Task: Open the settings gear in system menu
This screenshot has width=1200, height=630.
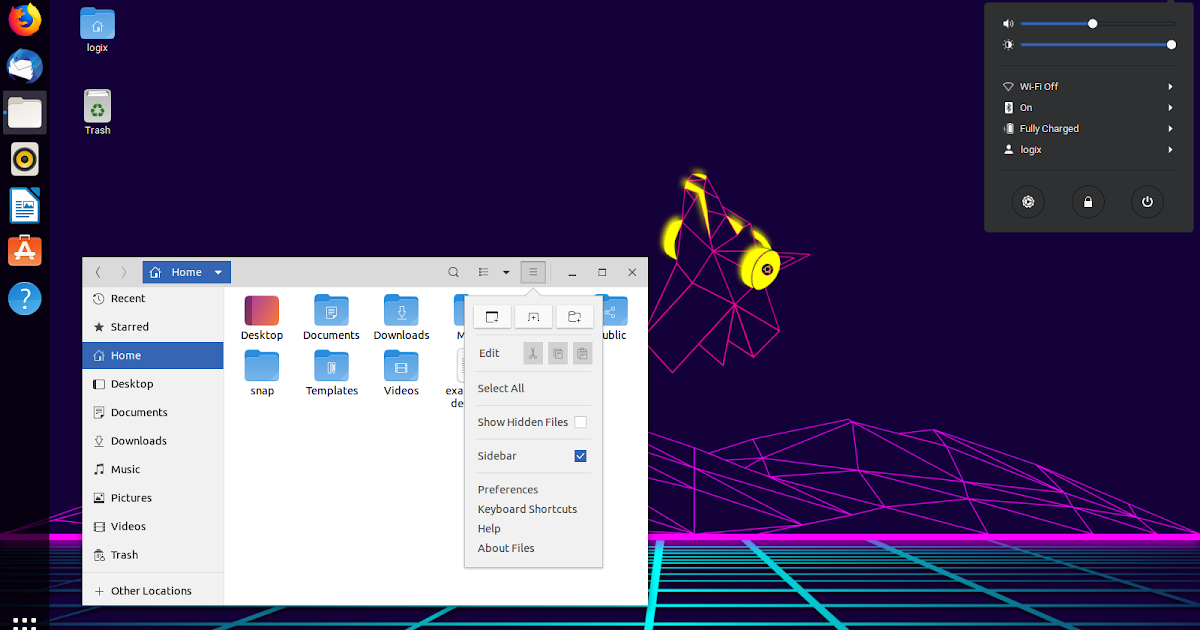Action: coord(1028,201)
